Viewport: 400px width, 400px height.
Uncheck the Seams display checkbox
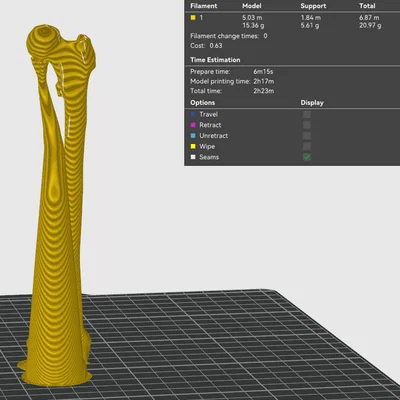click(x=307, y=157)
